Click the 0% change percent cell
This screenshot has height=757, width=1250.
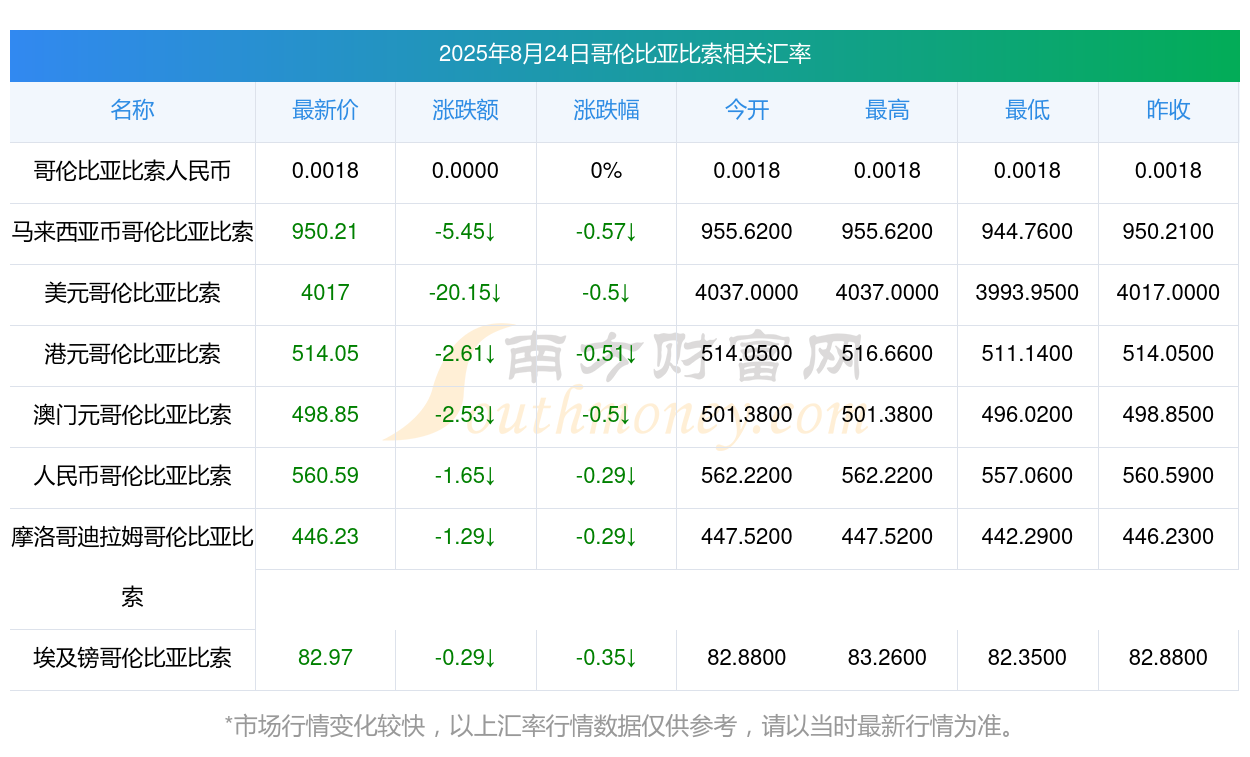[x=606, y=171]
